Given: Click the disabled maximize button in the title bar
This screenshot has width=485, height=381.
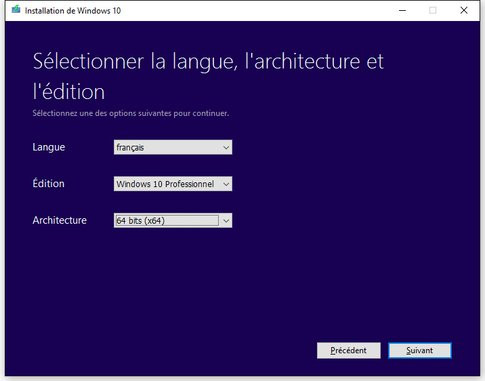Looking at the screenshot, I should point(433,10).
